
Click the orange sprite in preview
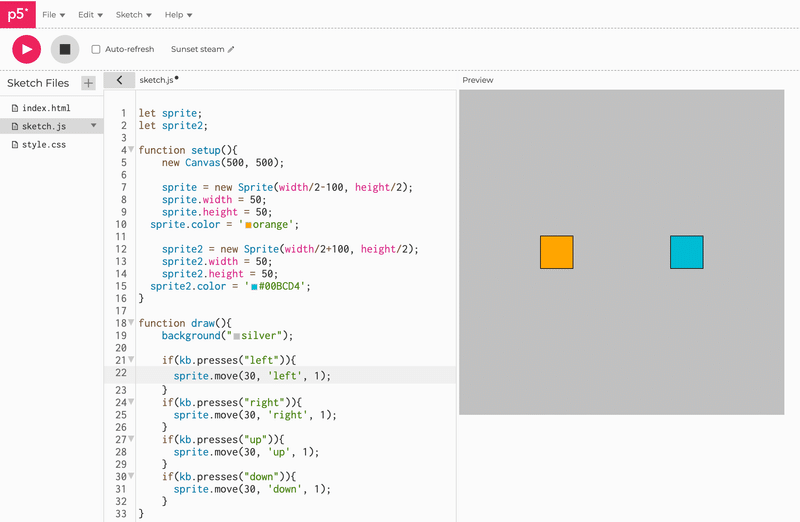tap(557, 252)
